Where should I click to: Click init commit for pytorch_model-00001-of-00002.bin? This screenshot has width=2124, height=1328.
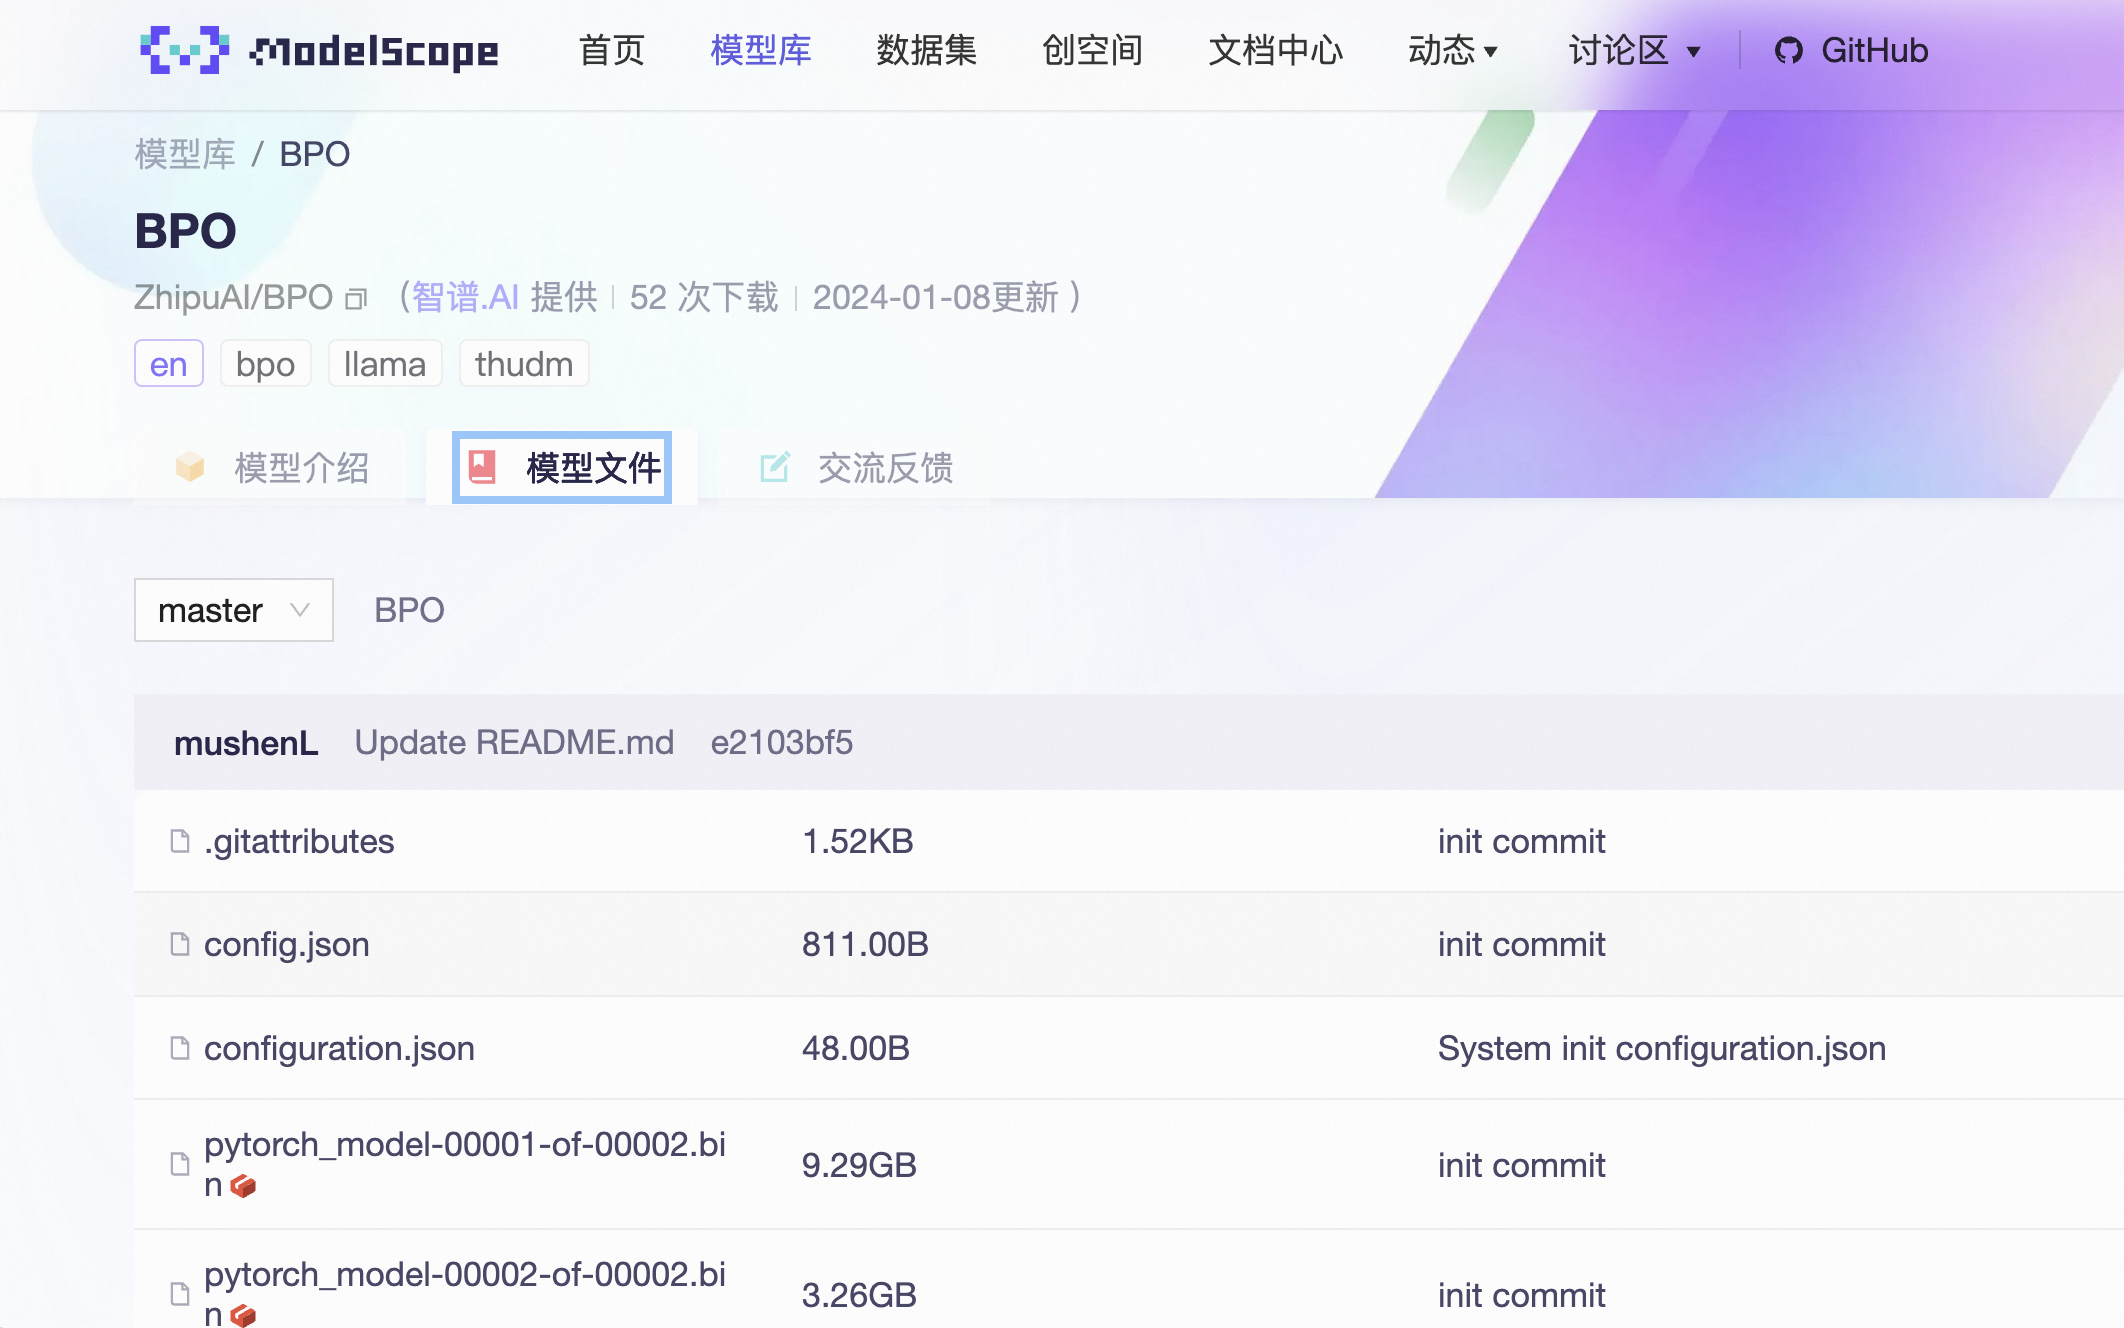pyautogui.click(x=1522, y=1165)
